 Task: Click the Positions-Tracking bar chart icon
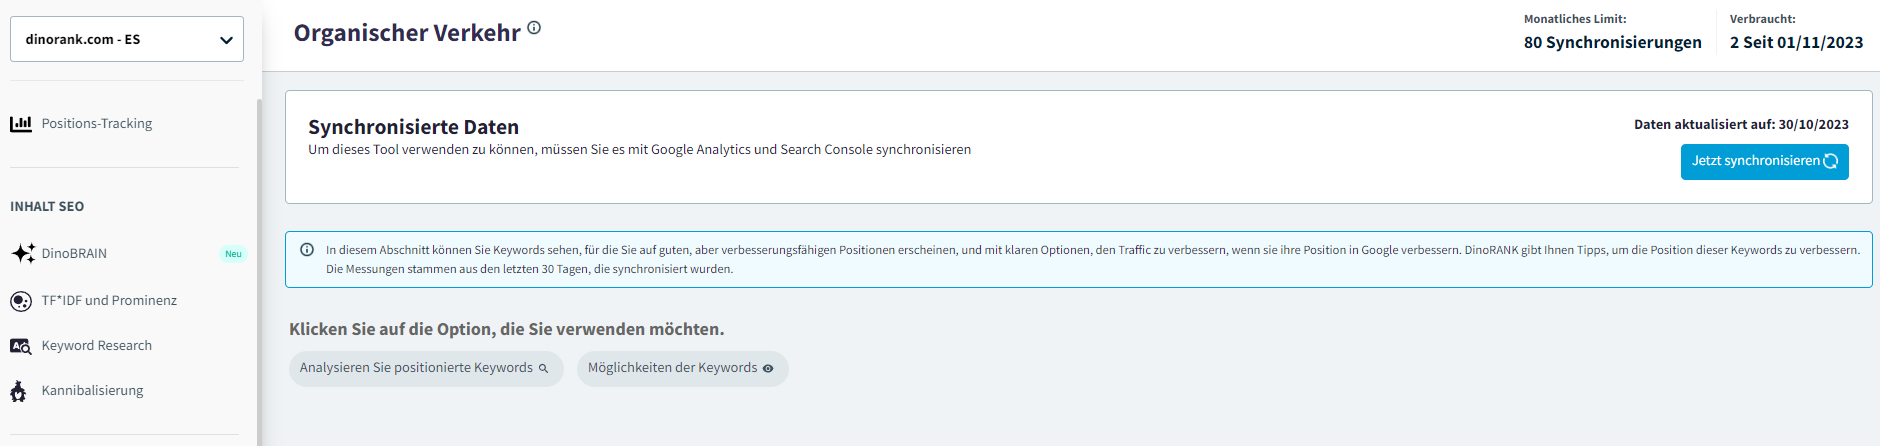(21, 124)
